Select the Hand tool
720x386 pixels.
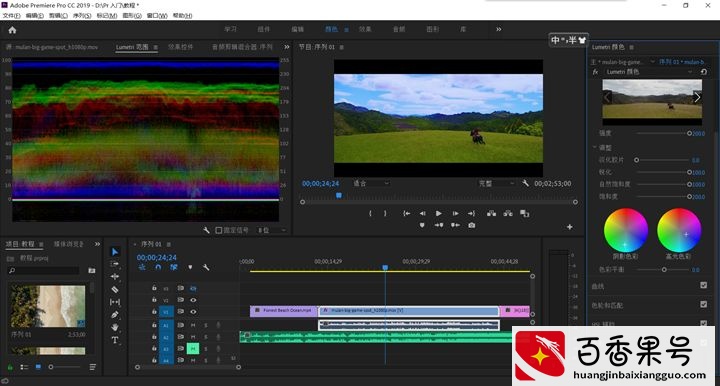point(115,327)
